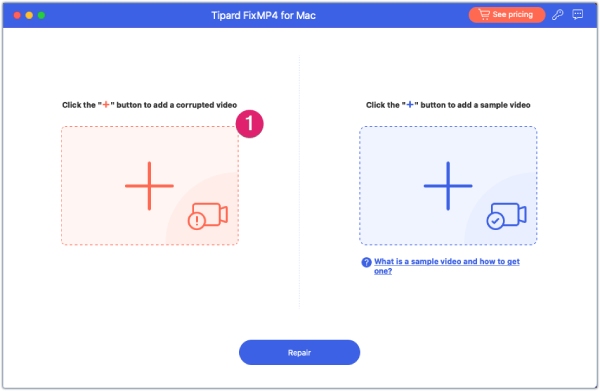This screenshot has width=600, height=391.
Task: Click the shopping cart icon in header
Action: [484, 15]
